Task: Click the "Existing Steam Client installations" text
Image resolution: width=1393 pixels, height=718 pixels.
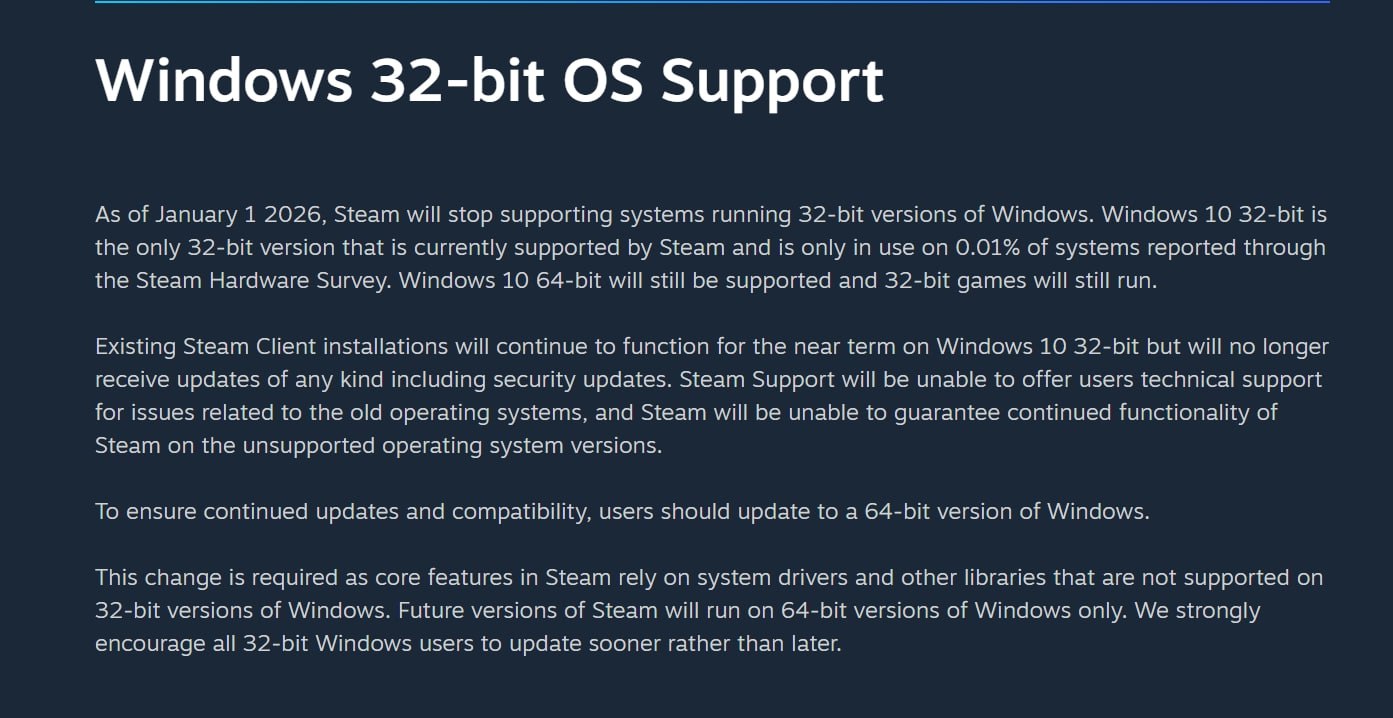Action: tap(271, 346)
